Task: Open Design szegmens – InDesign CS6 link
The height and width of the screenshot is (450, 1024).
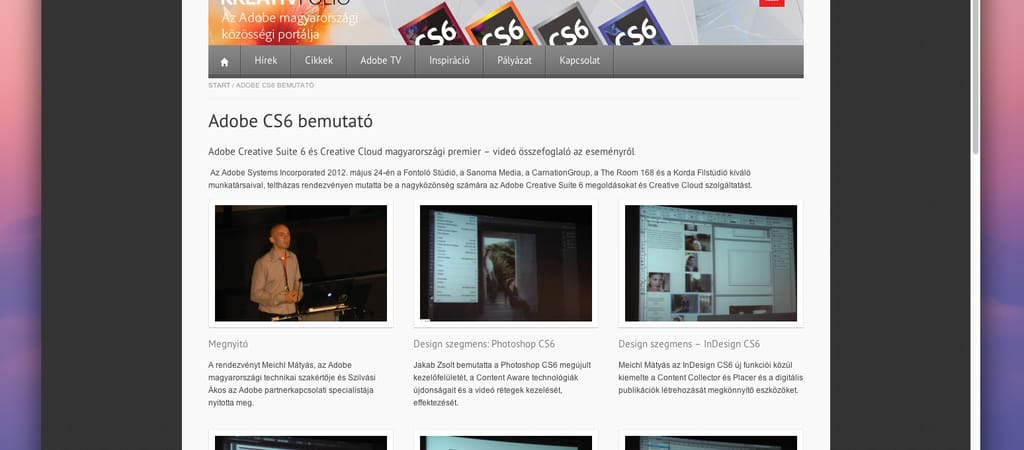Action: tap(689, 344)
